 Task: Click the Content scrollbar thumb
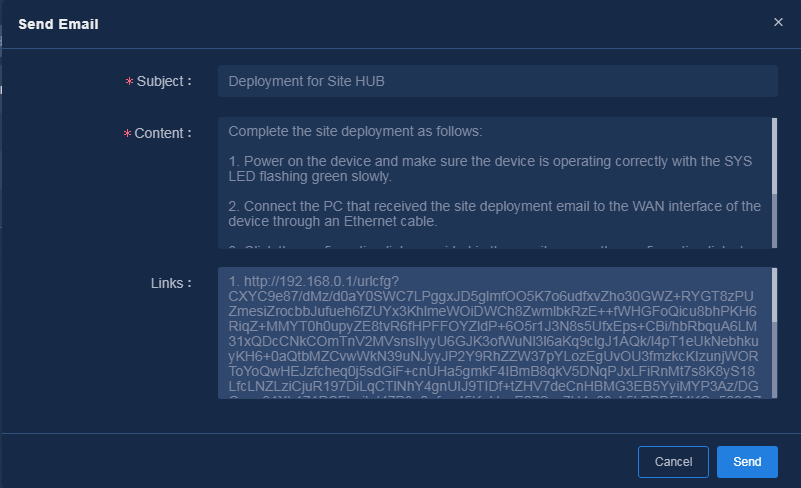click(774, 156)
